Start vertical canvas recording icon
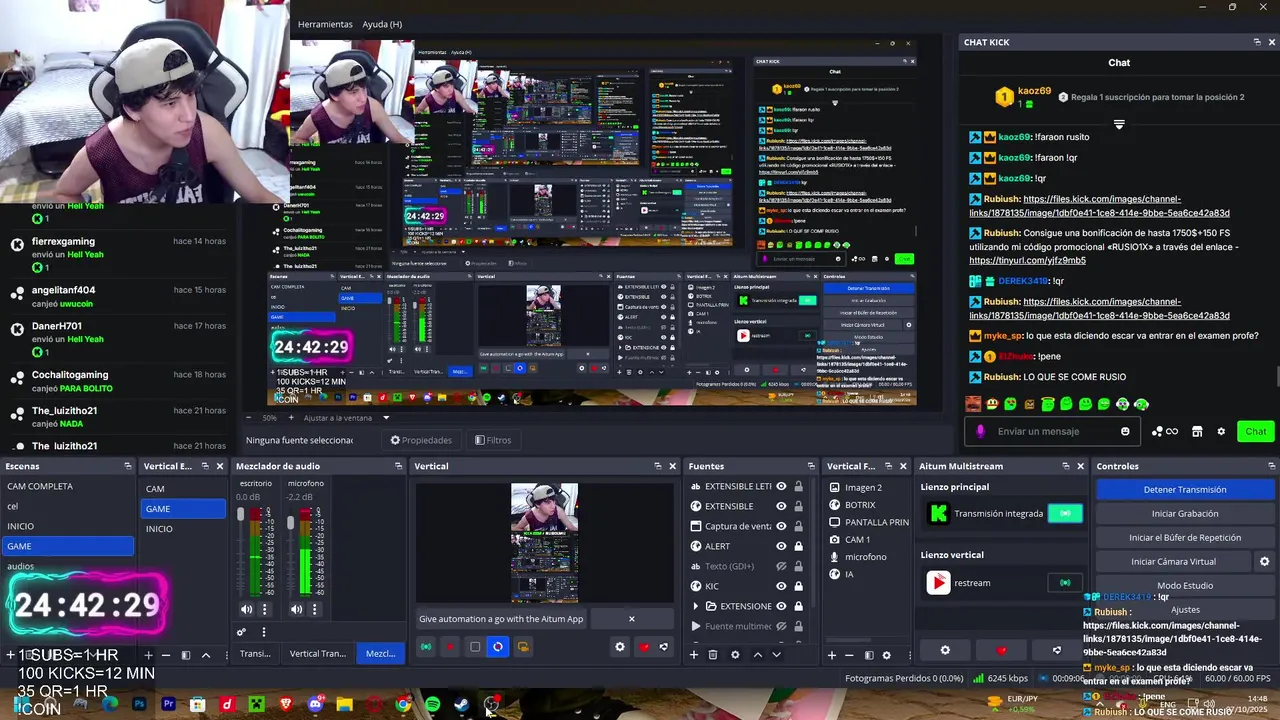Image resolution: width=1280 pixels, height=720 pixels. [x=450, y=647]
